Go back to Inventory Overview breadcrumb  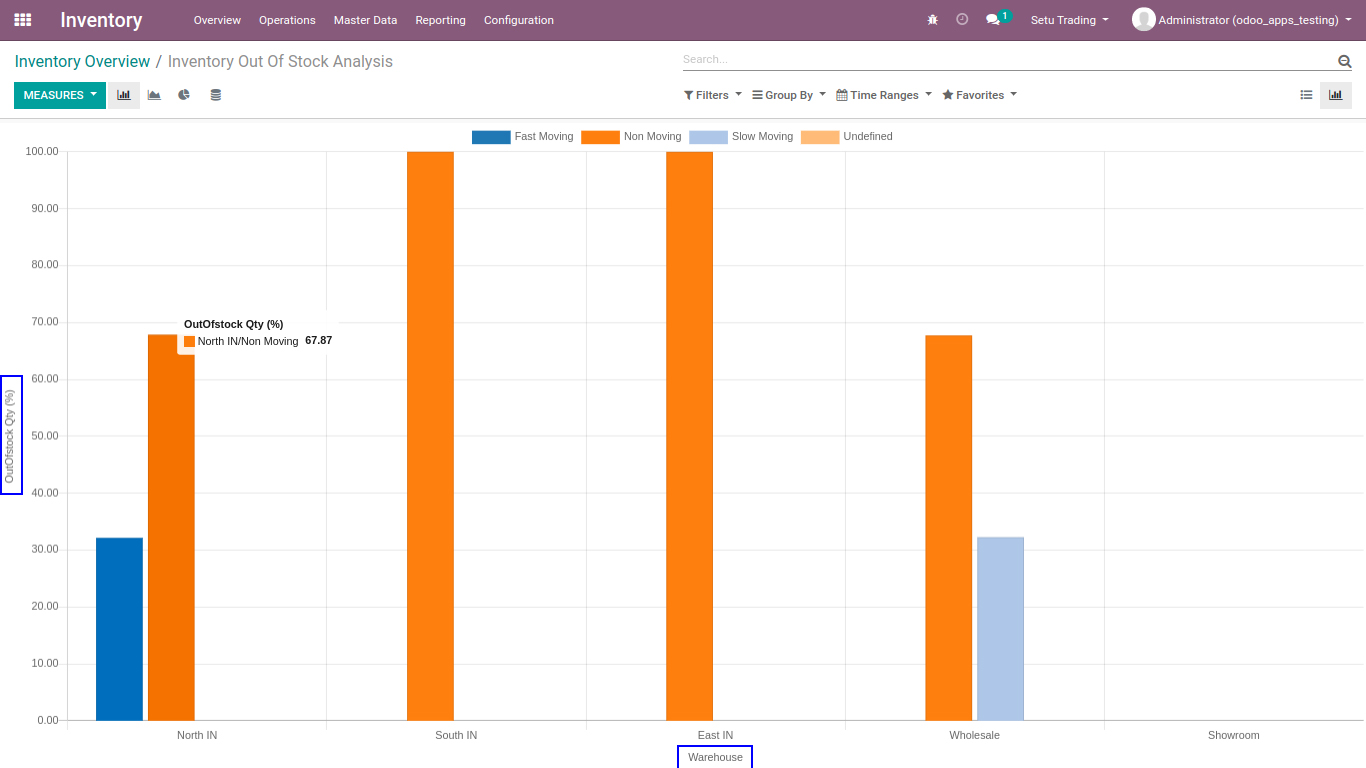pos(82,61)
